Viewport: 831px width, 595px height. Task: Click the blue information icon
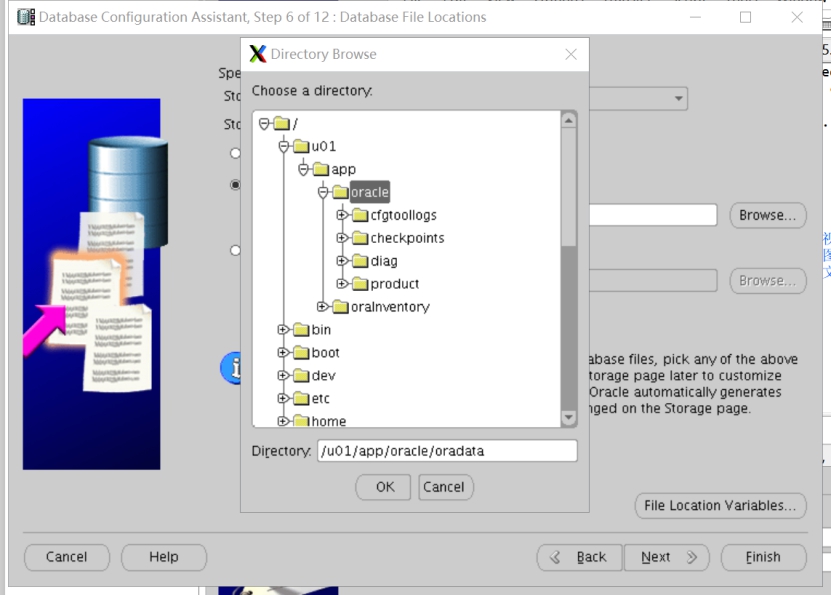coord(231,368)
